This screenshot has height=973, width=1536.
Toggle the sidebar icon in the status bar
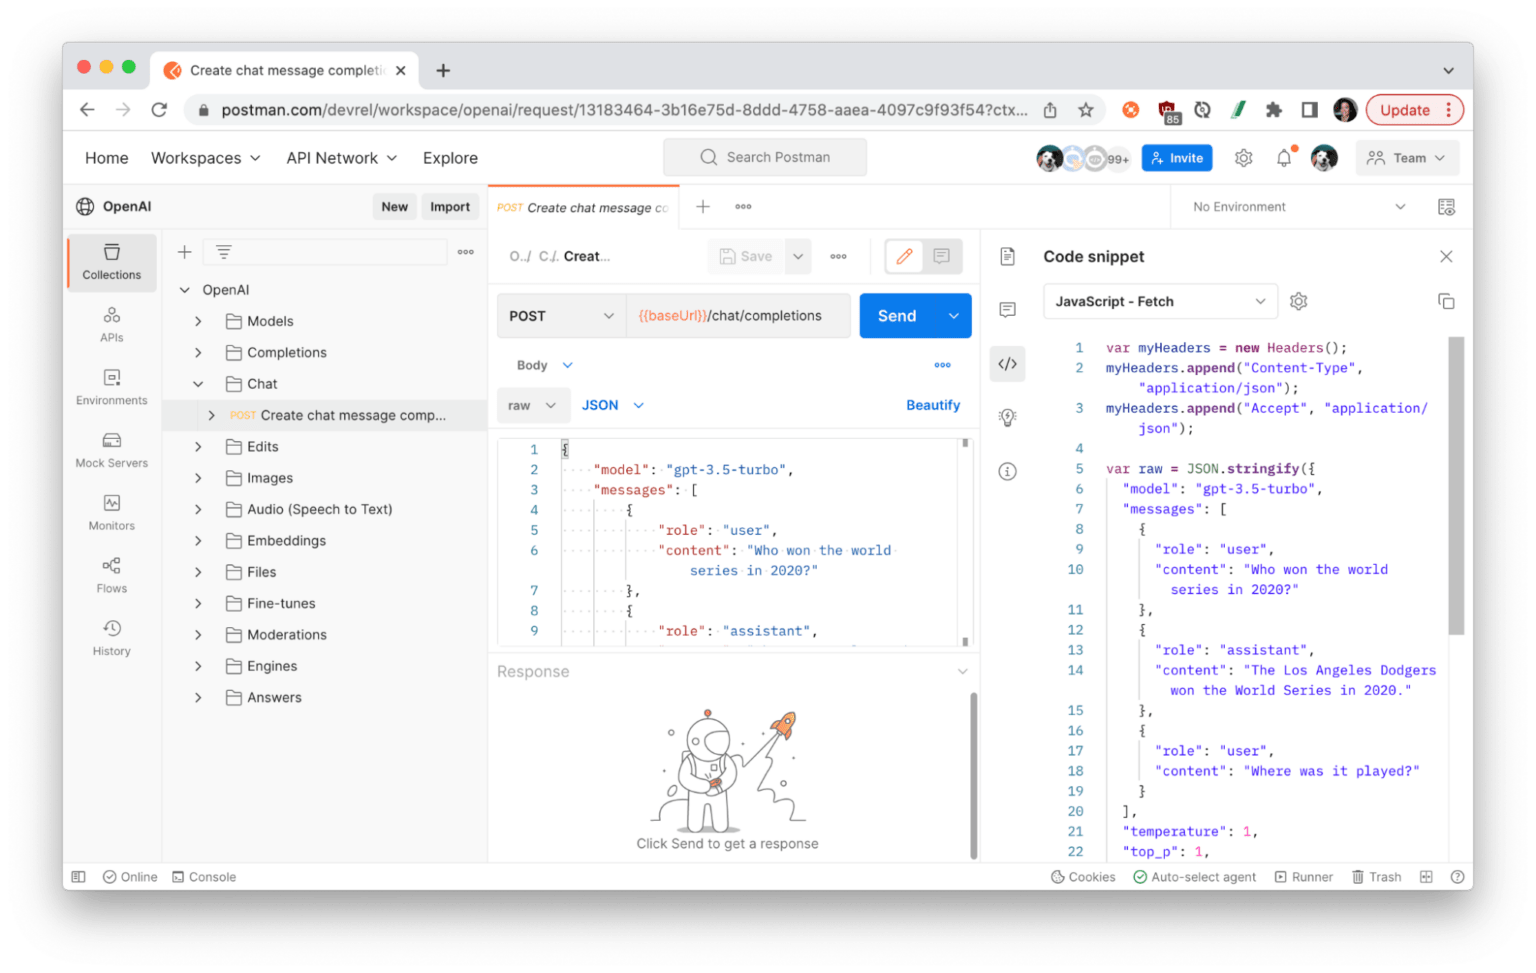78,877
